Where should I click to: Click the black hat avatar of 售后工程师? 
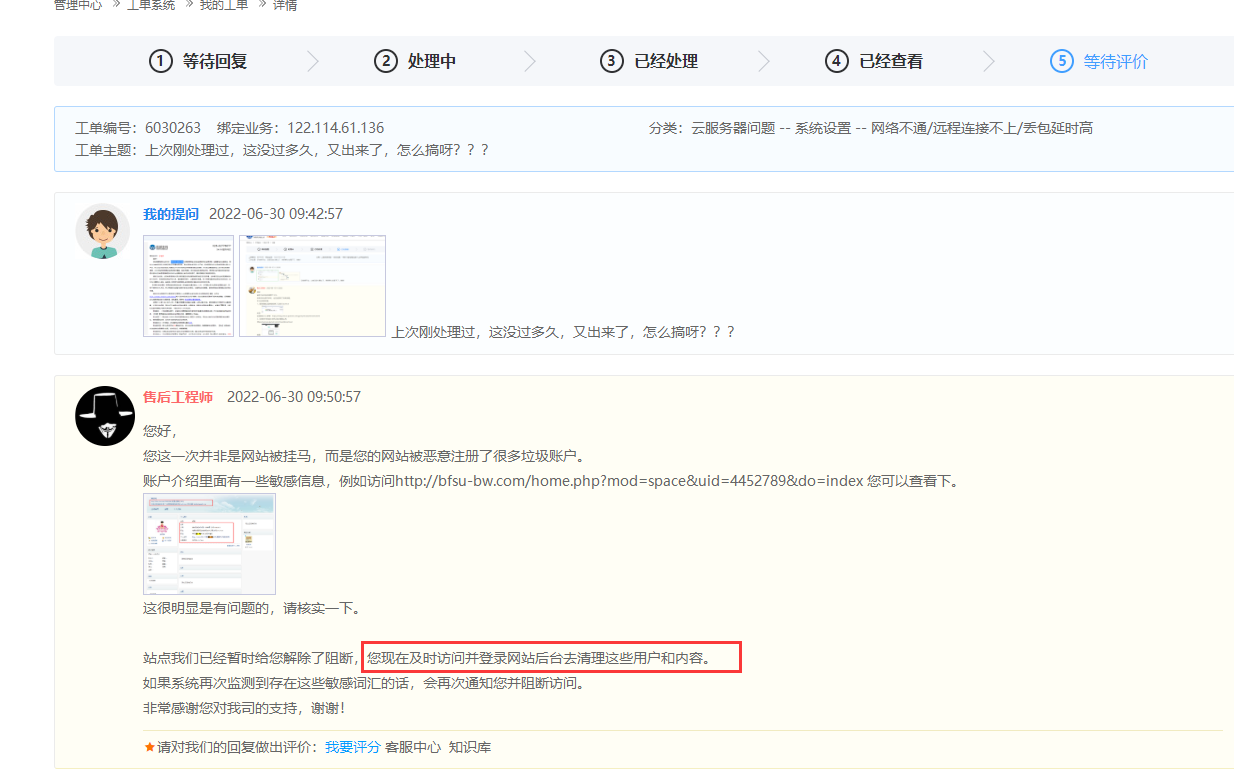point(105,416)
